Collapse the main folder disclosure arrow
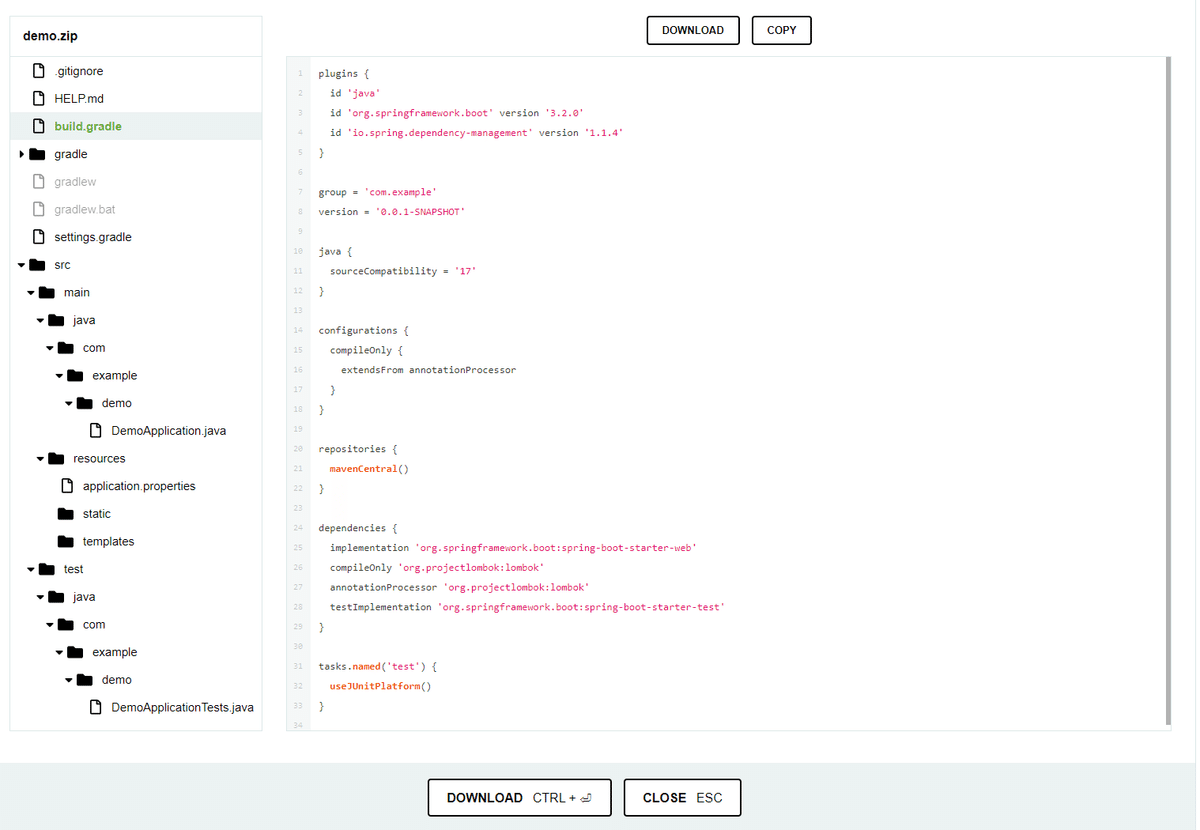This screenshot has width=1200, height=830. pyautogui.click(x=29, y=292)
